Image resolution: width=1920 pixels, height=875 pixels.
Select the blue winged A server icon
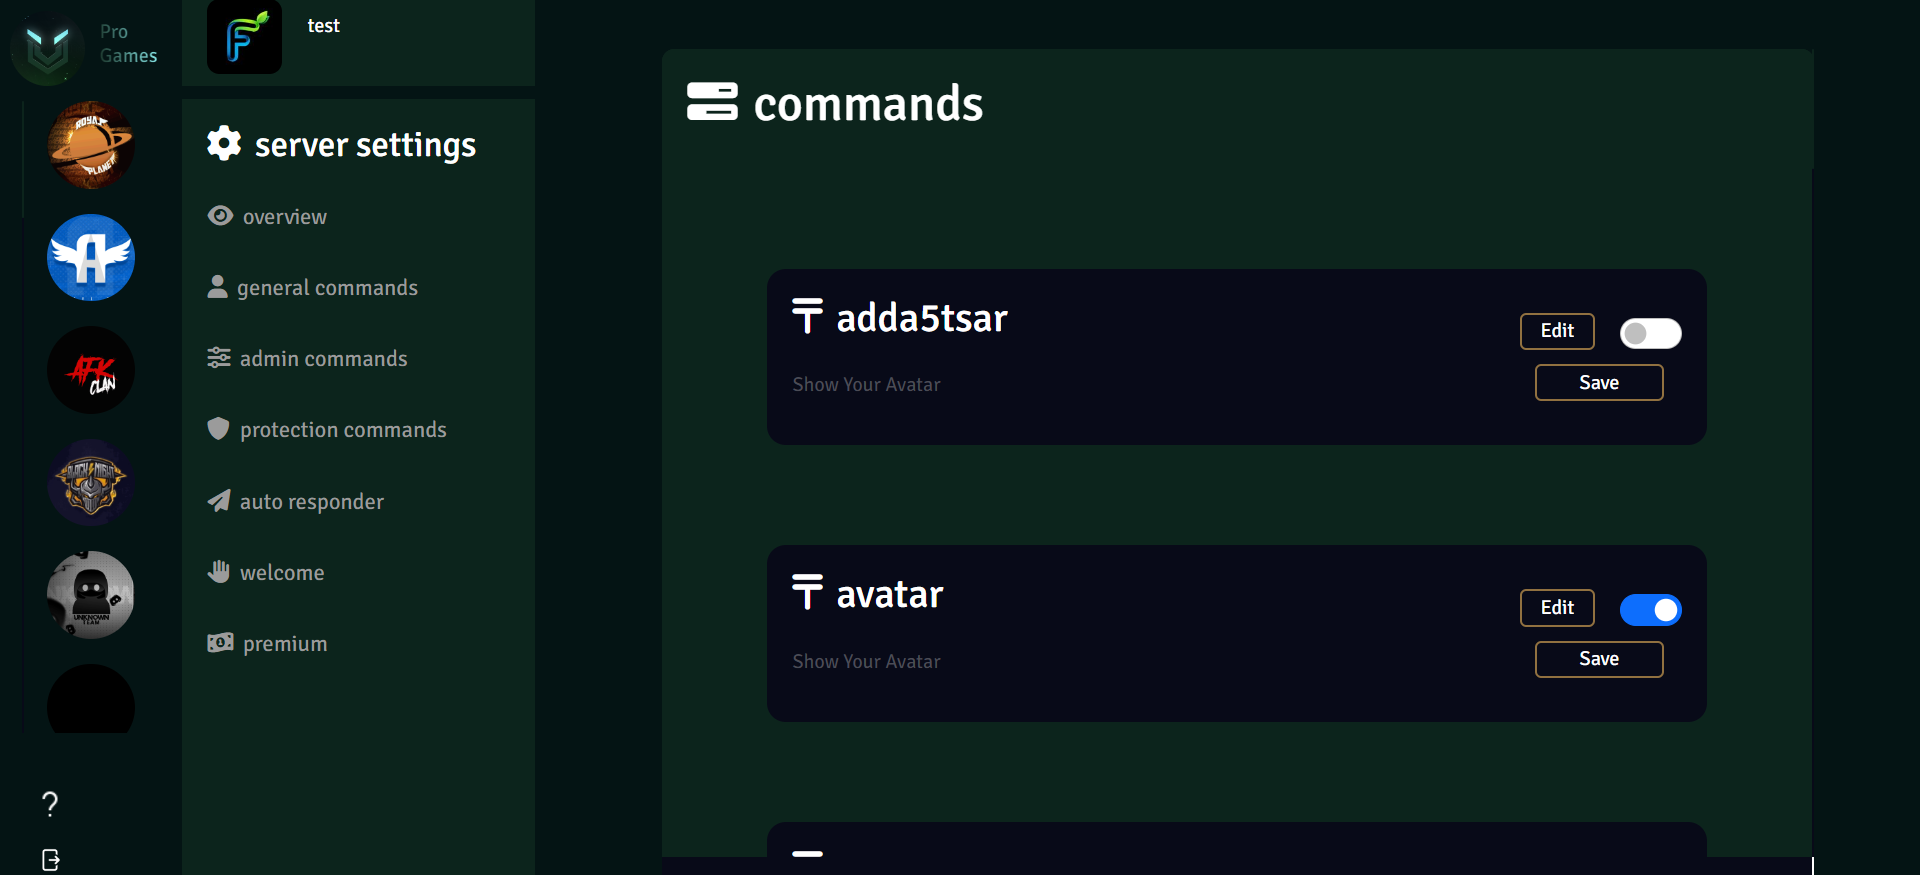91,258
